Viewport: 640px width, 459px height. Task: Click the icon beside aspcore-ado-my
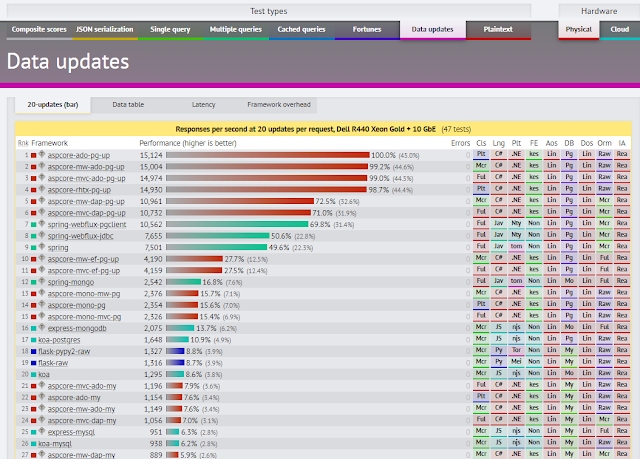[x=42, y=397]
